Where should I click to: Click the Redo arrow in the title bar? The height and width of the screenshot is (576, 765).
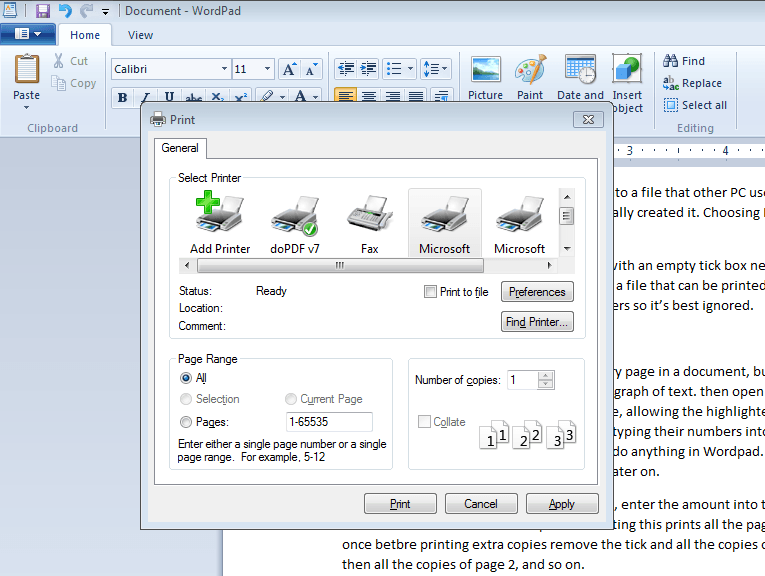pos(86,10)
